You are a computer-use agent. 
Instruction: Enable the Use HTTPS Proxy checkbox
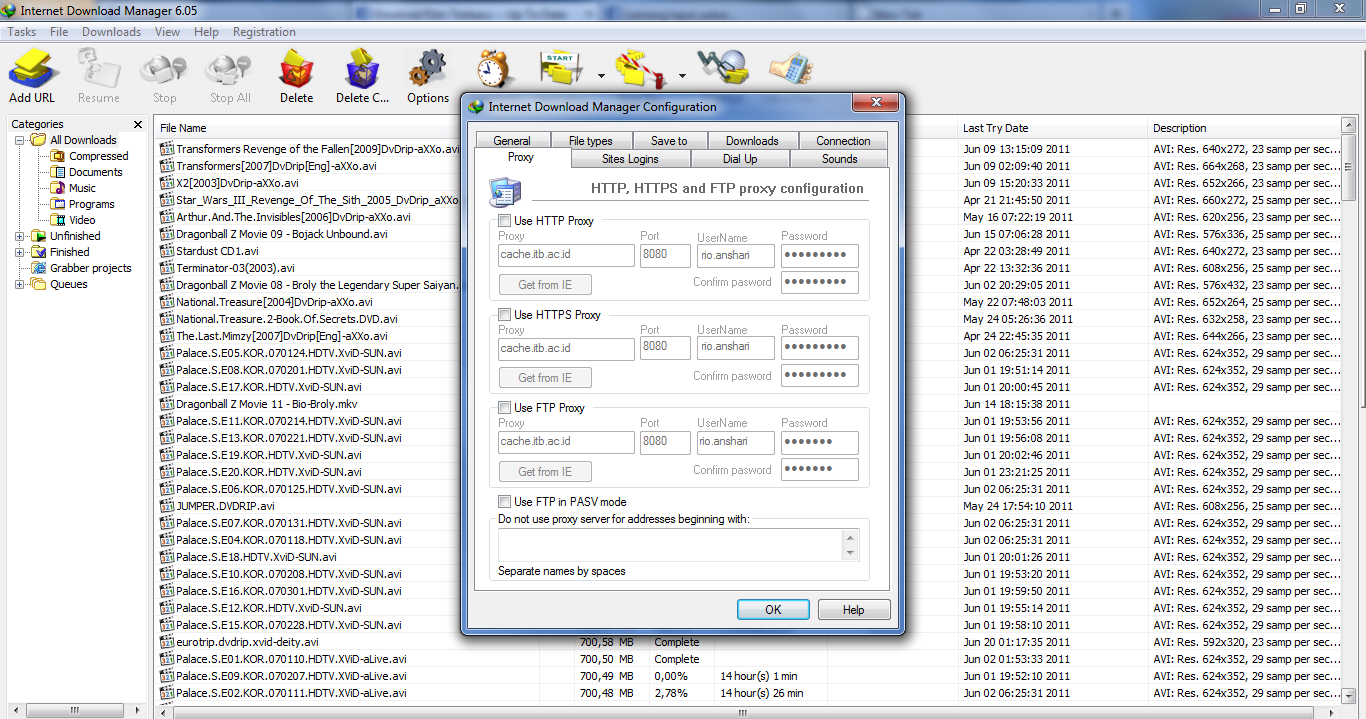[x=504, y=315]
